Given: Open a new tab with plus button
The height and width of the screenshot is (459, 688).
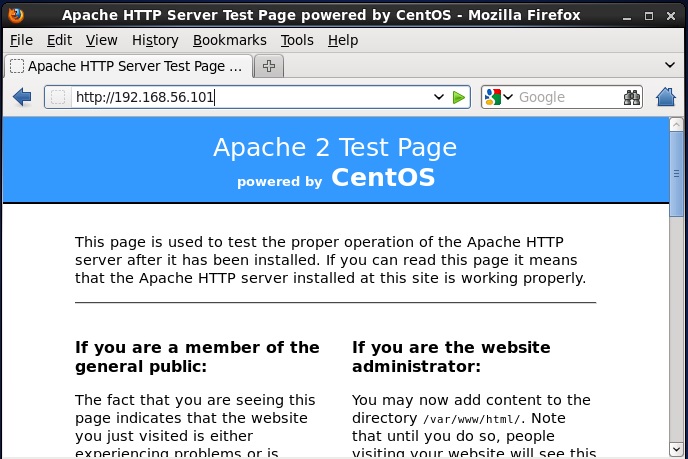Looking at the screenshot, I should (269, 66).
